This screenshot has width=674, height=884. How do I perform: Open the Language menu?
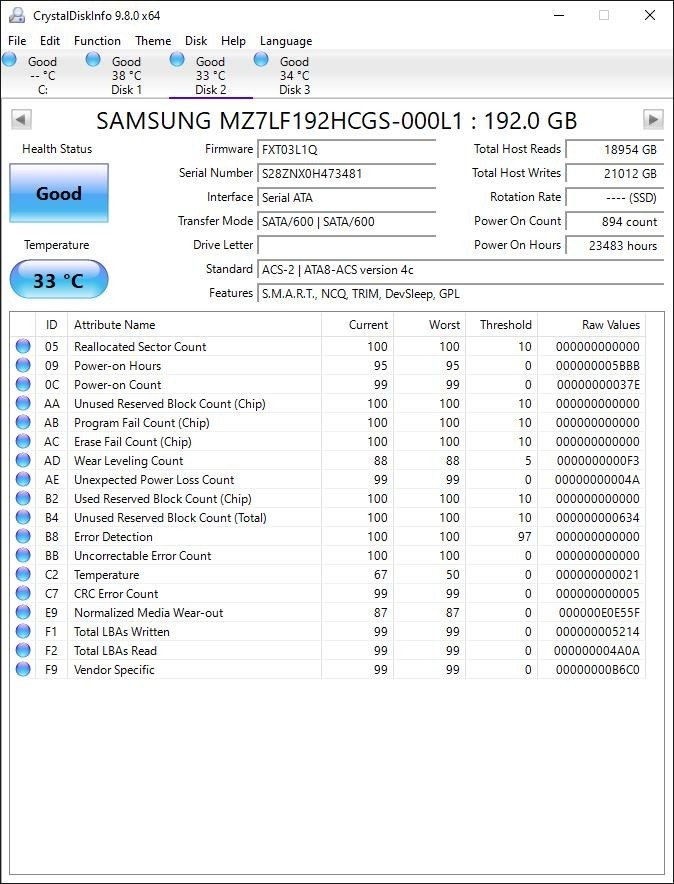pyautogui.click(x=286, y=41)
